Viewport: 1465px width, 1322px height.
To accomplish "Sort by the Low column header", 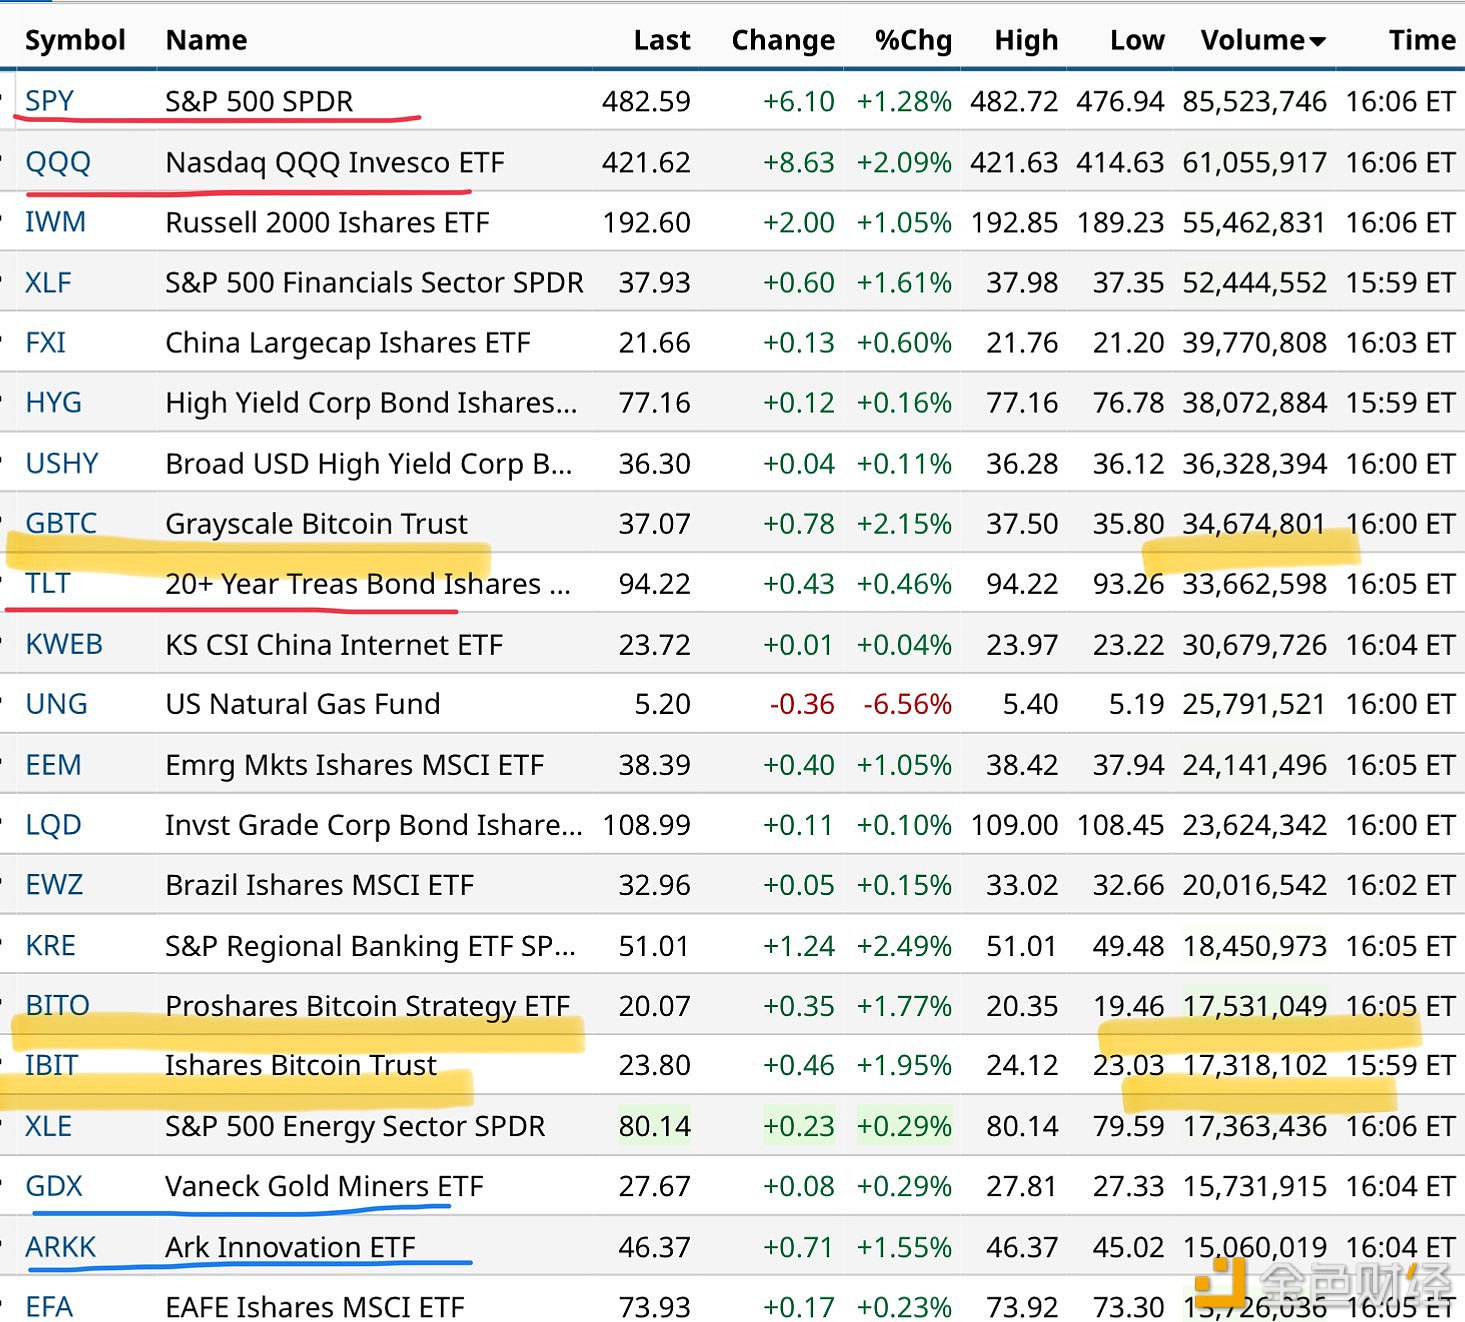I will pos(1137,40).
